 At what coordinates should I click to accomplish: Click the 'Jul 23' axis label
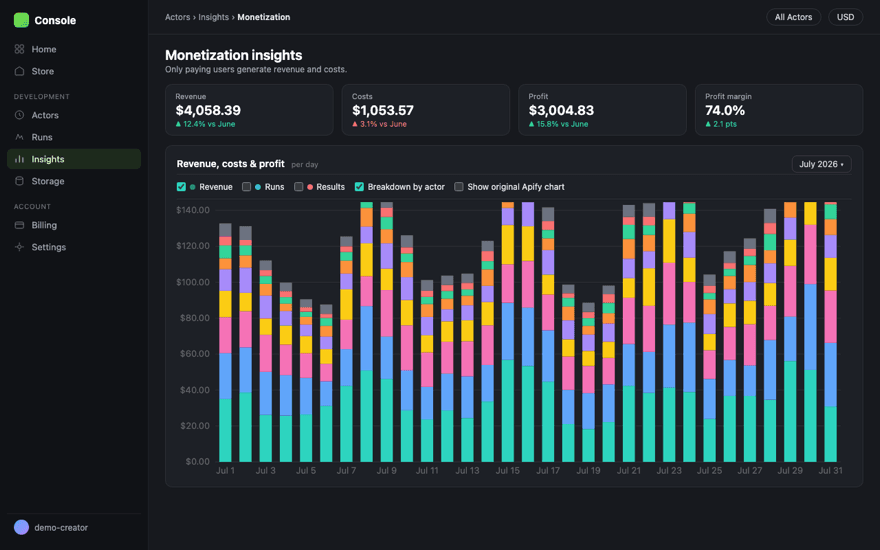pos(669,470)
